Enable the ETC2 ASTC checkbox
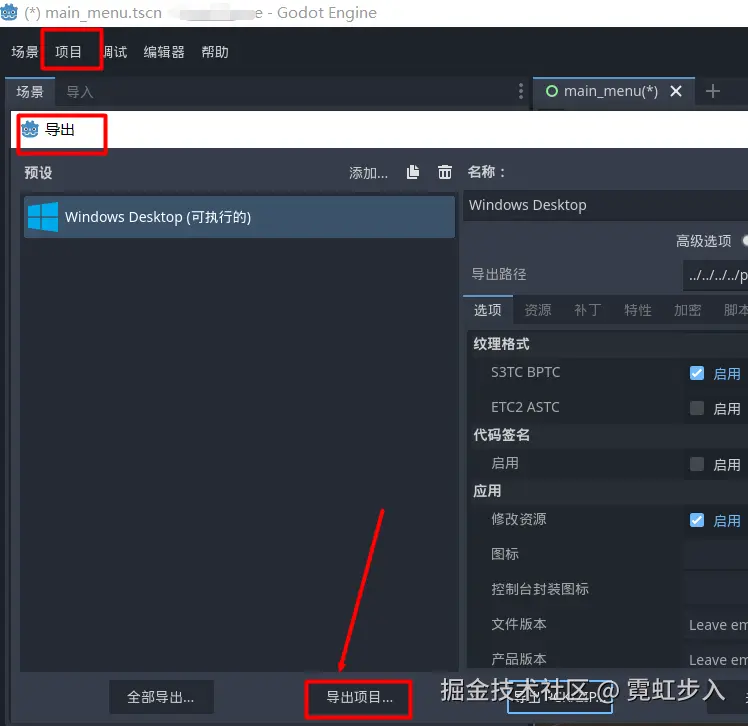Image resolution: width=748 pixels, height=726 pixels. tap(697, 408)
